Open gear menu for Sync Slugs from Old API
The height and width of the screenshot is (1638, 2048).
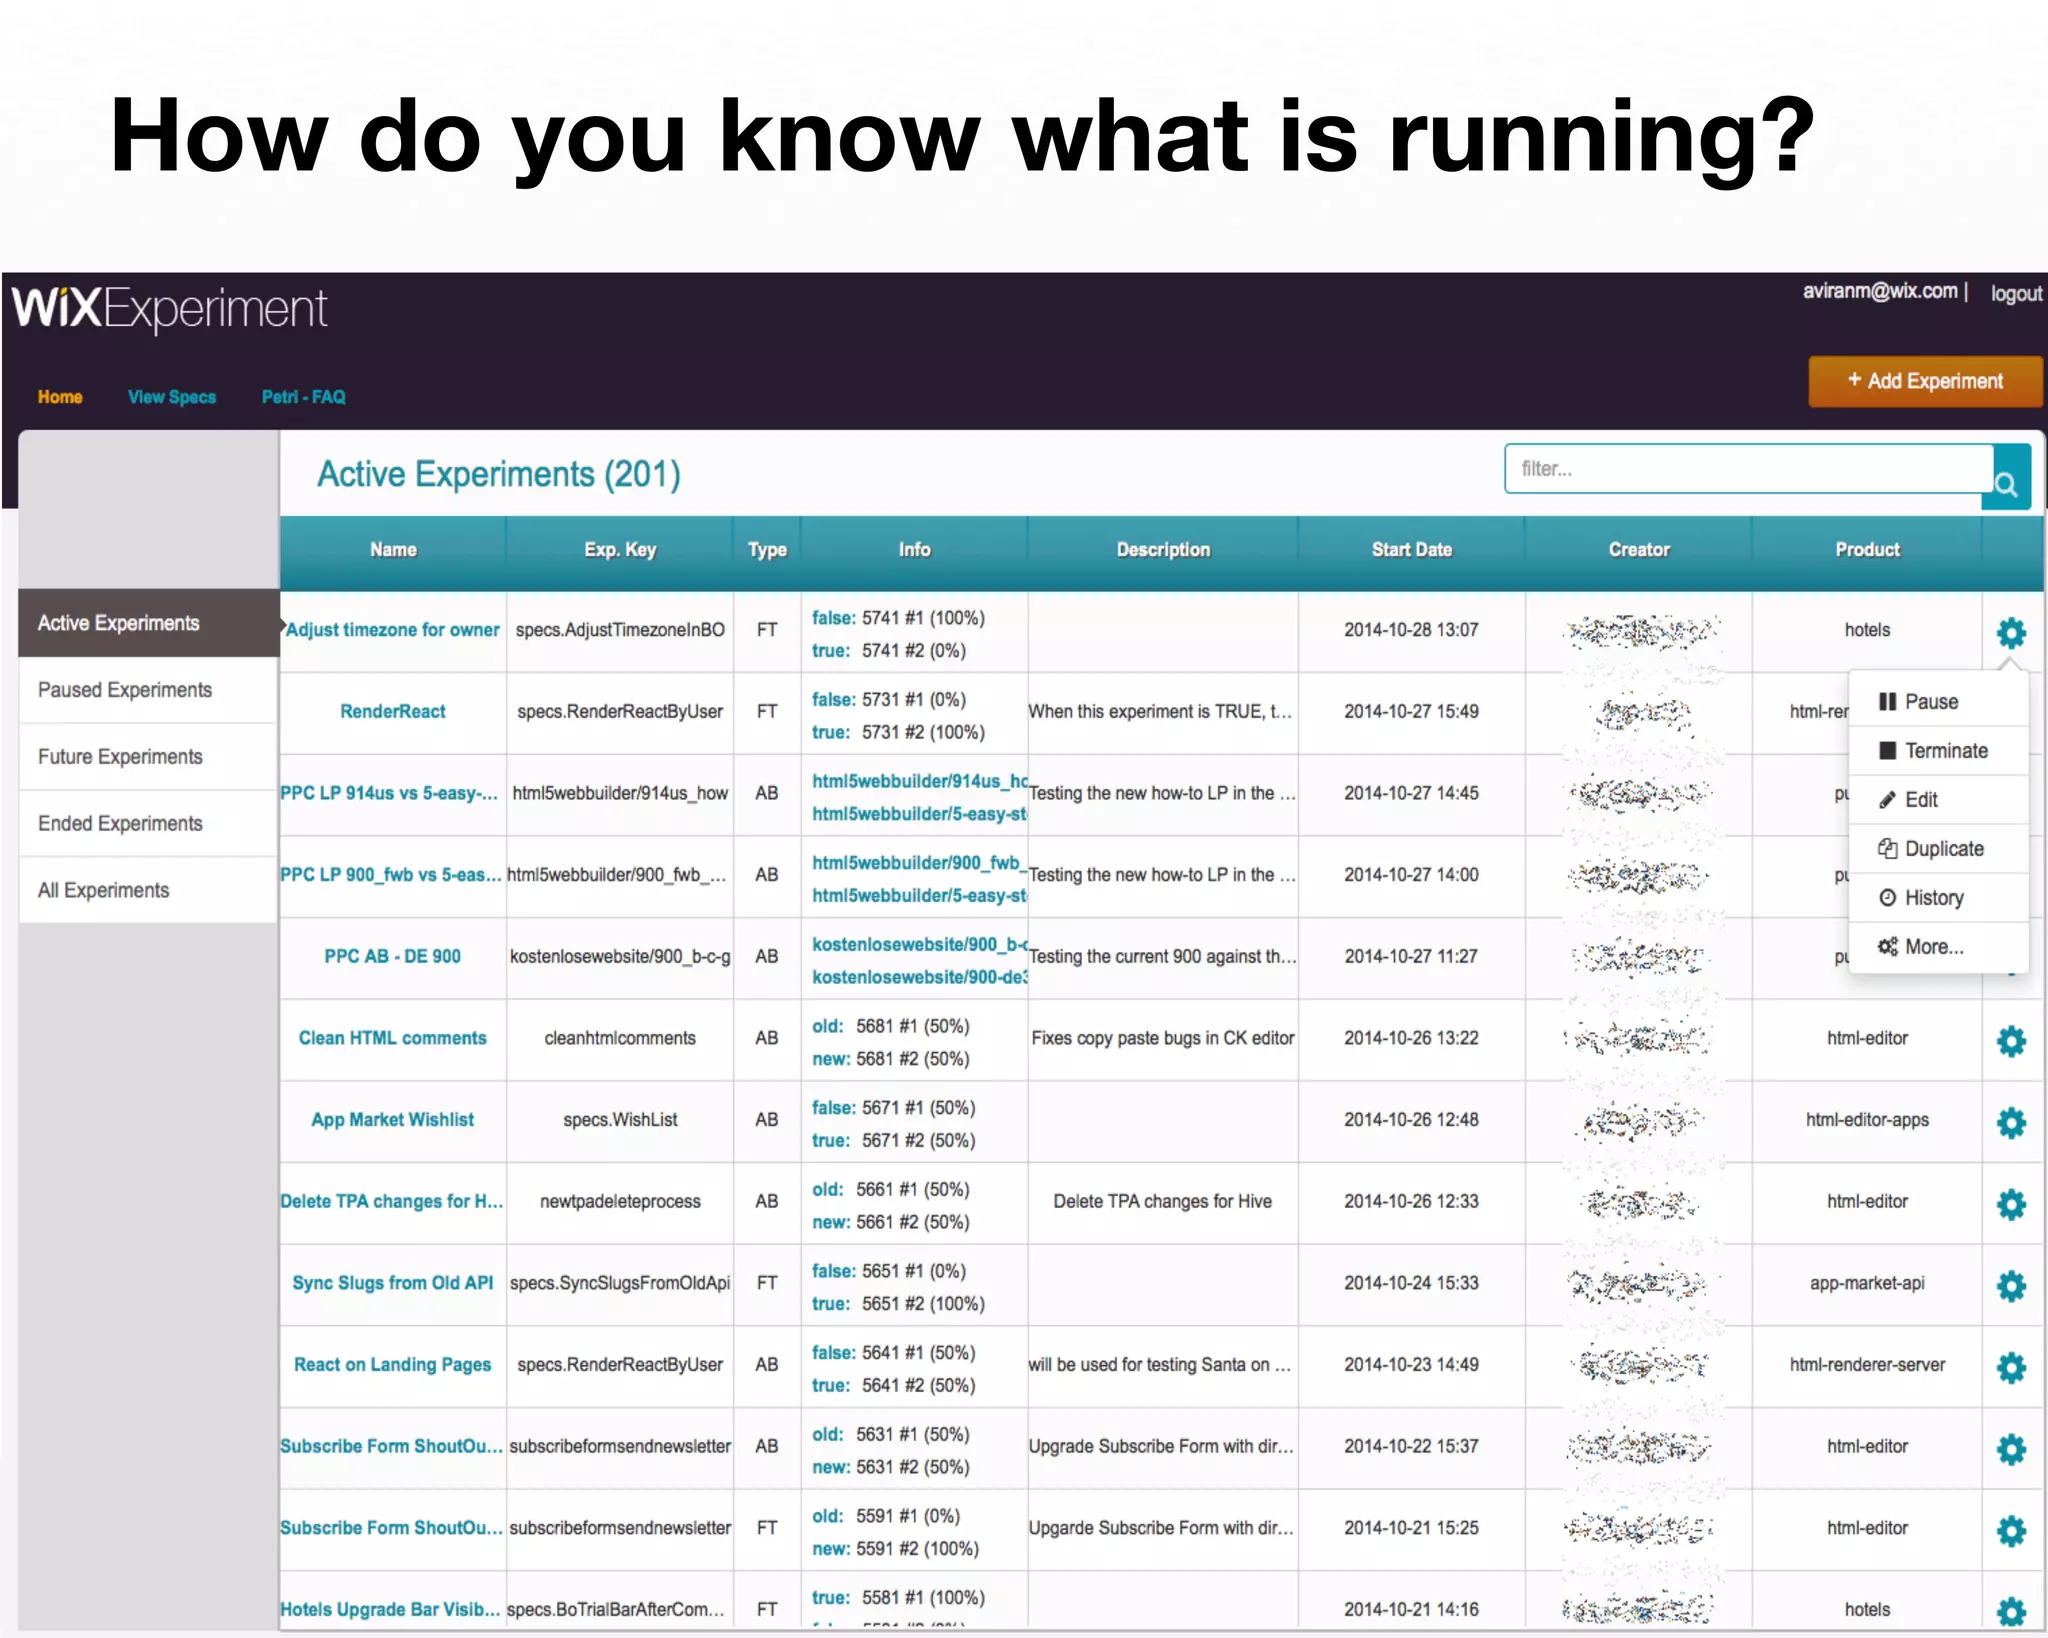pyautogui.click(x=2011, y=1286)
